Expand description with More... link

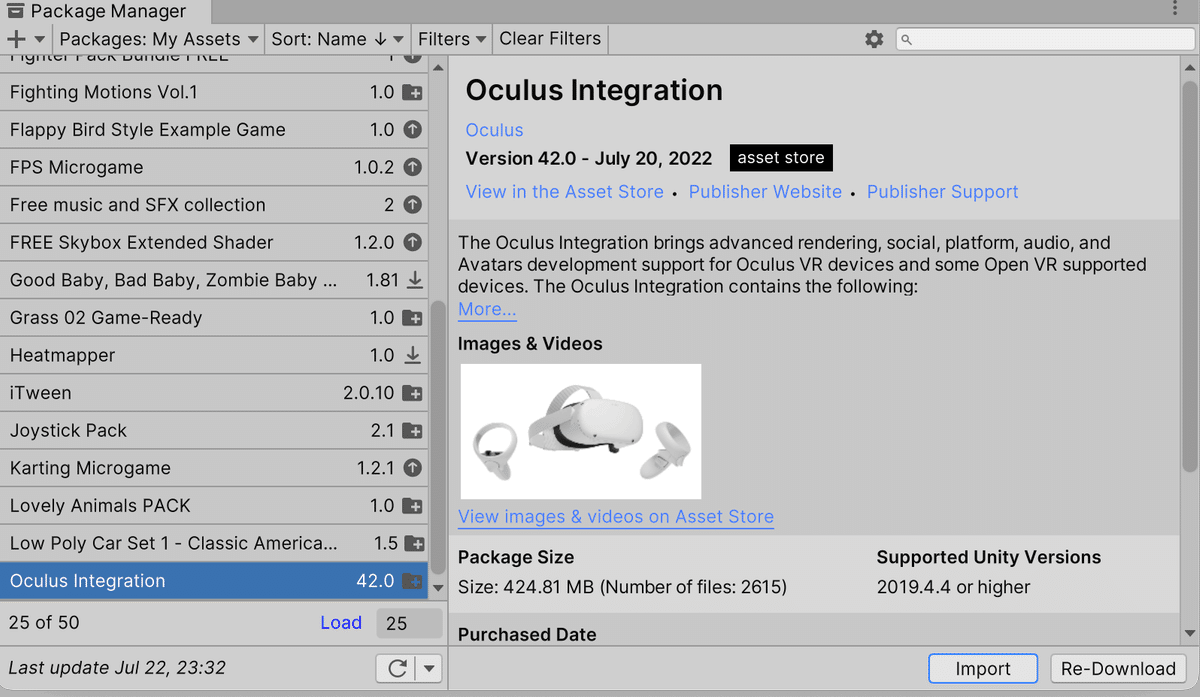point(487,309)
